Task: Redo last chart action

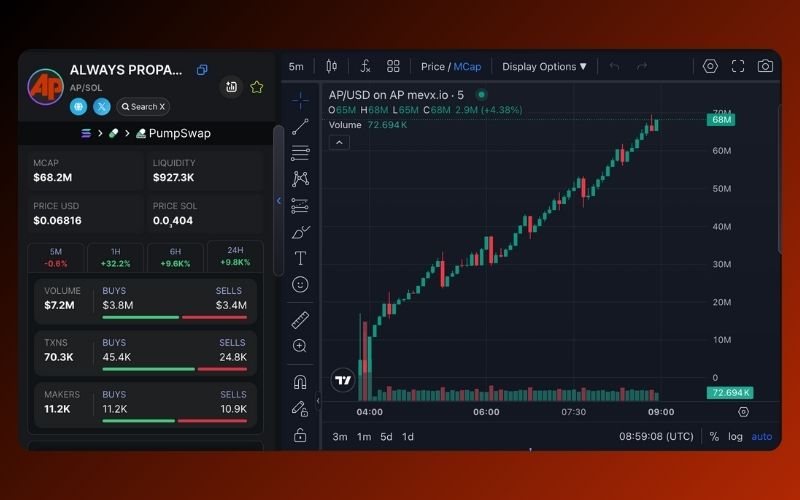Action: coord(642,66)
